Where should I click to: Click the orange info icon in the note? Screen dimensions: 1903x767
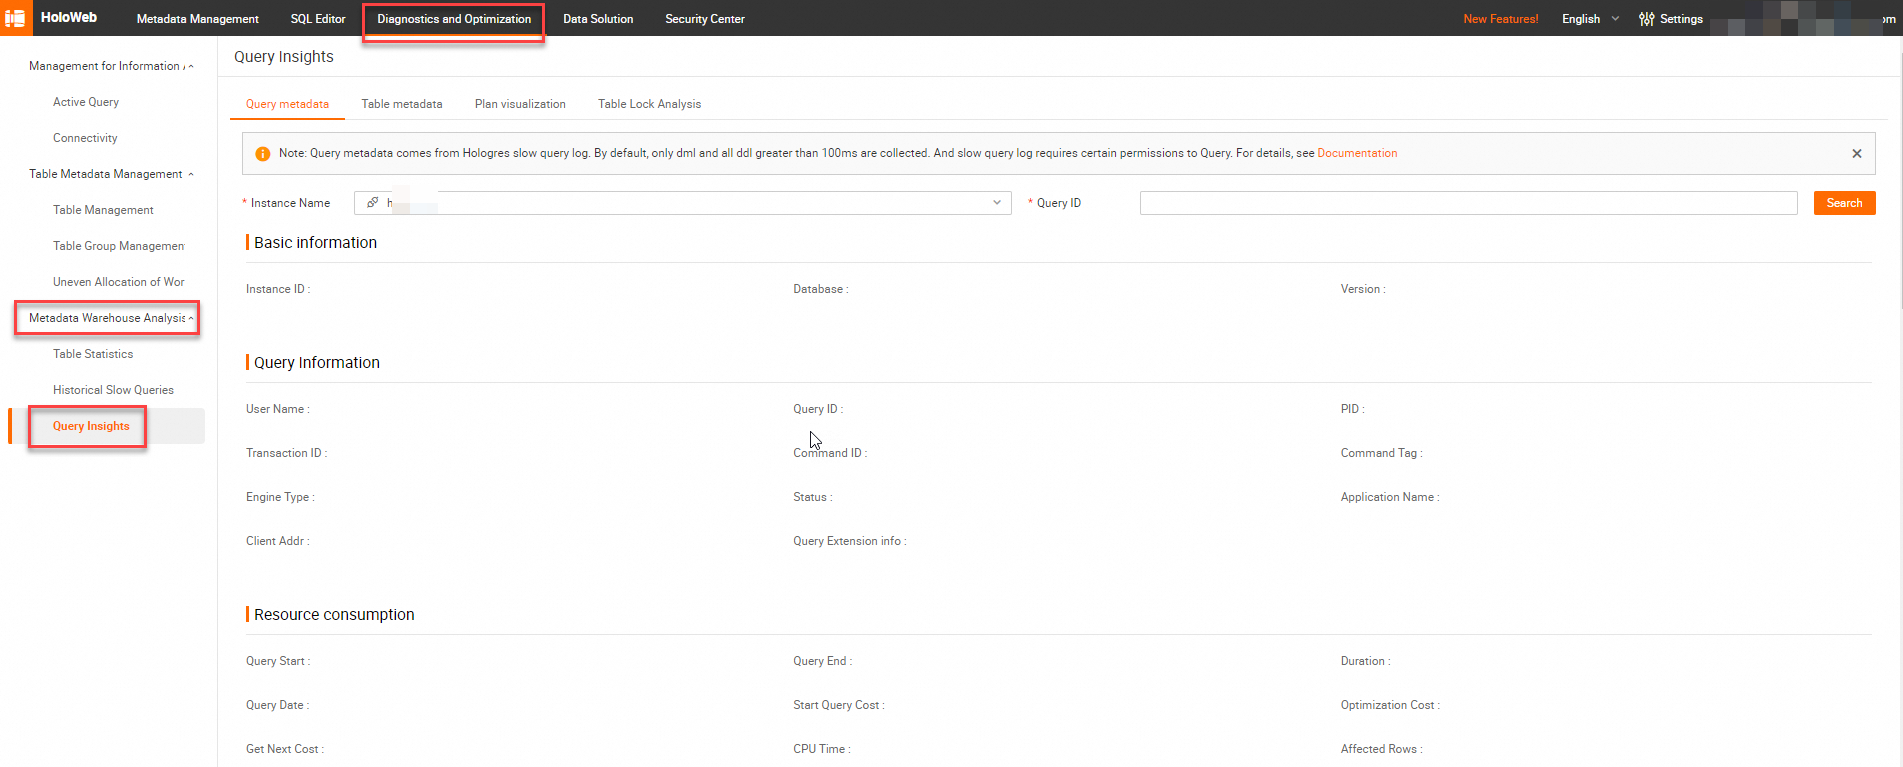pyautogui.click(x=263, y=154)
